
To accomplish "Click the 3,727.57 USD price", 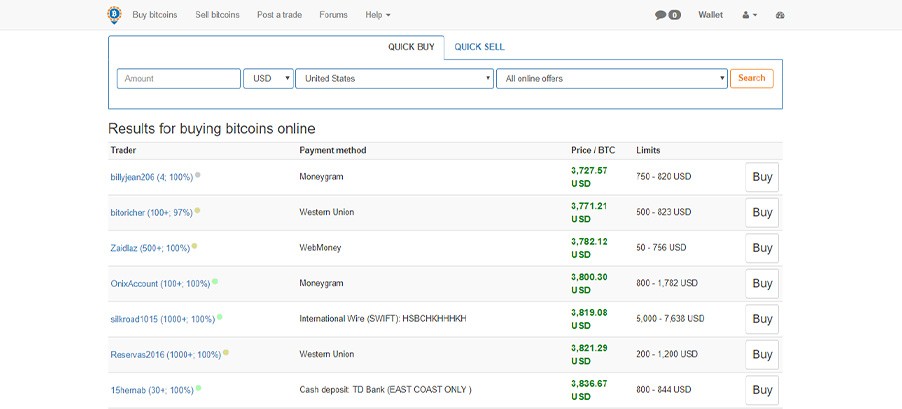I will click(589, 177).
